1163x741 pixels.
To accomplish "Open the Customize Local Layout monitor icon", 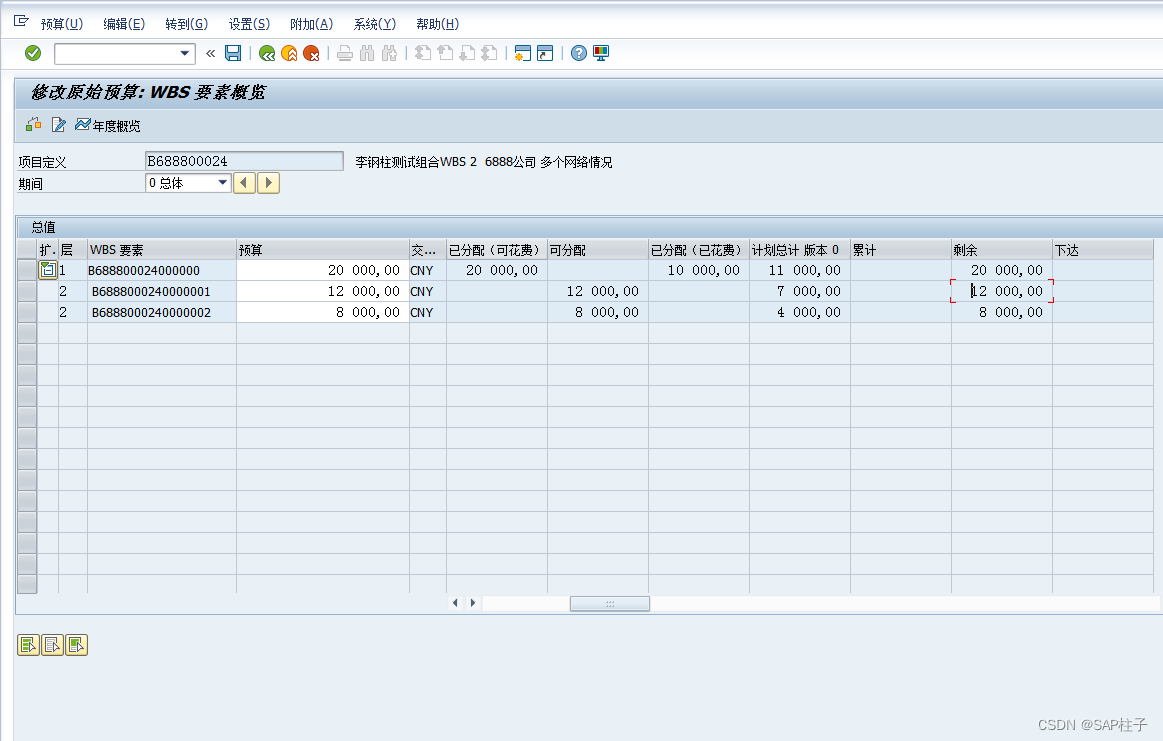I will click(601, 53).
